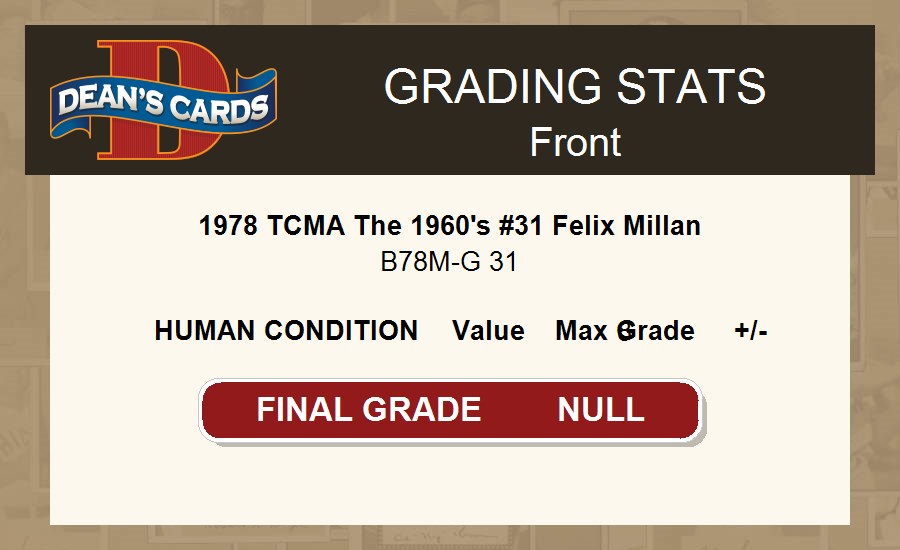This screenshot has height=550, width=900.
Task: Select the Front subtitle under the header
Action: (575, 142)
